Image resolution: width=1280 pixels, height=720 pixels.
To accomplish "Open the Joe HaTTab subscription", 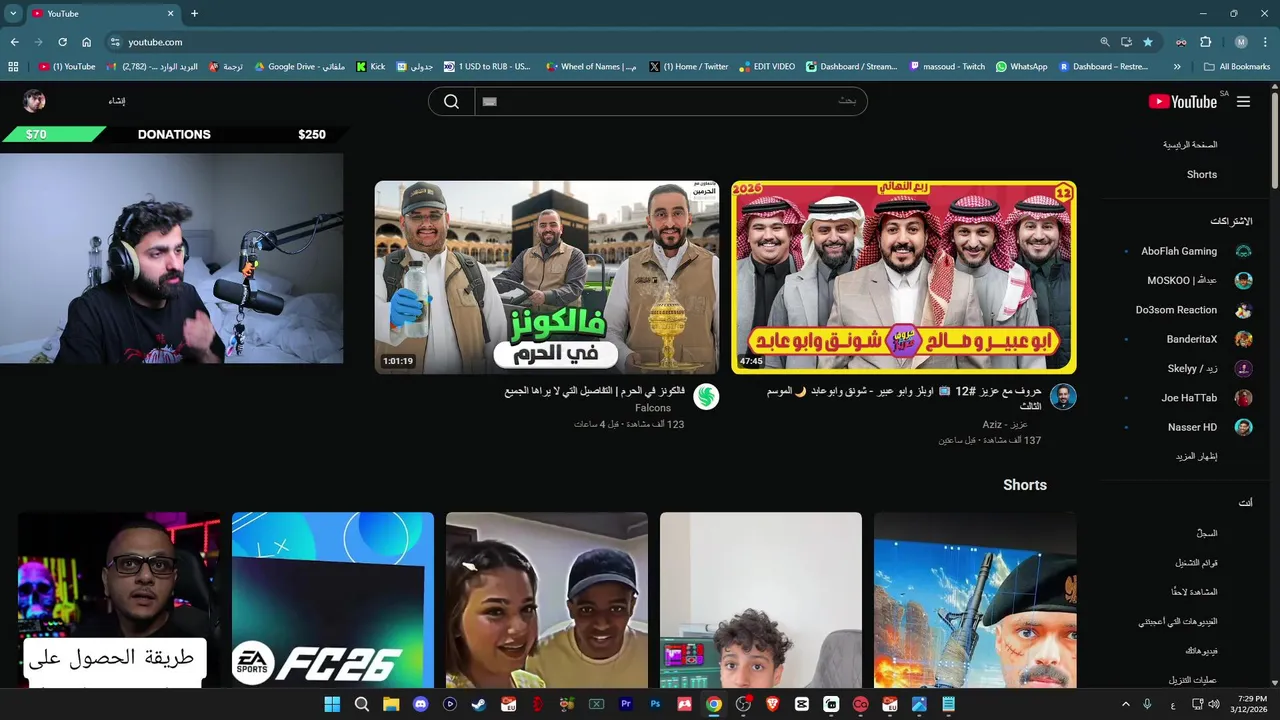I will click(x=1190, y=398).
